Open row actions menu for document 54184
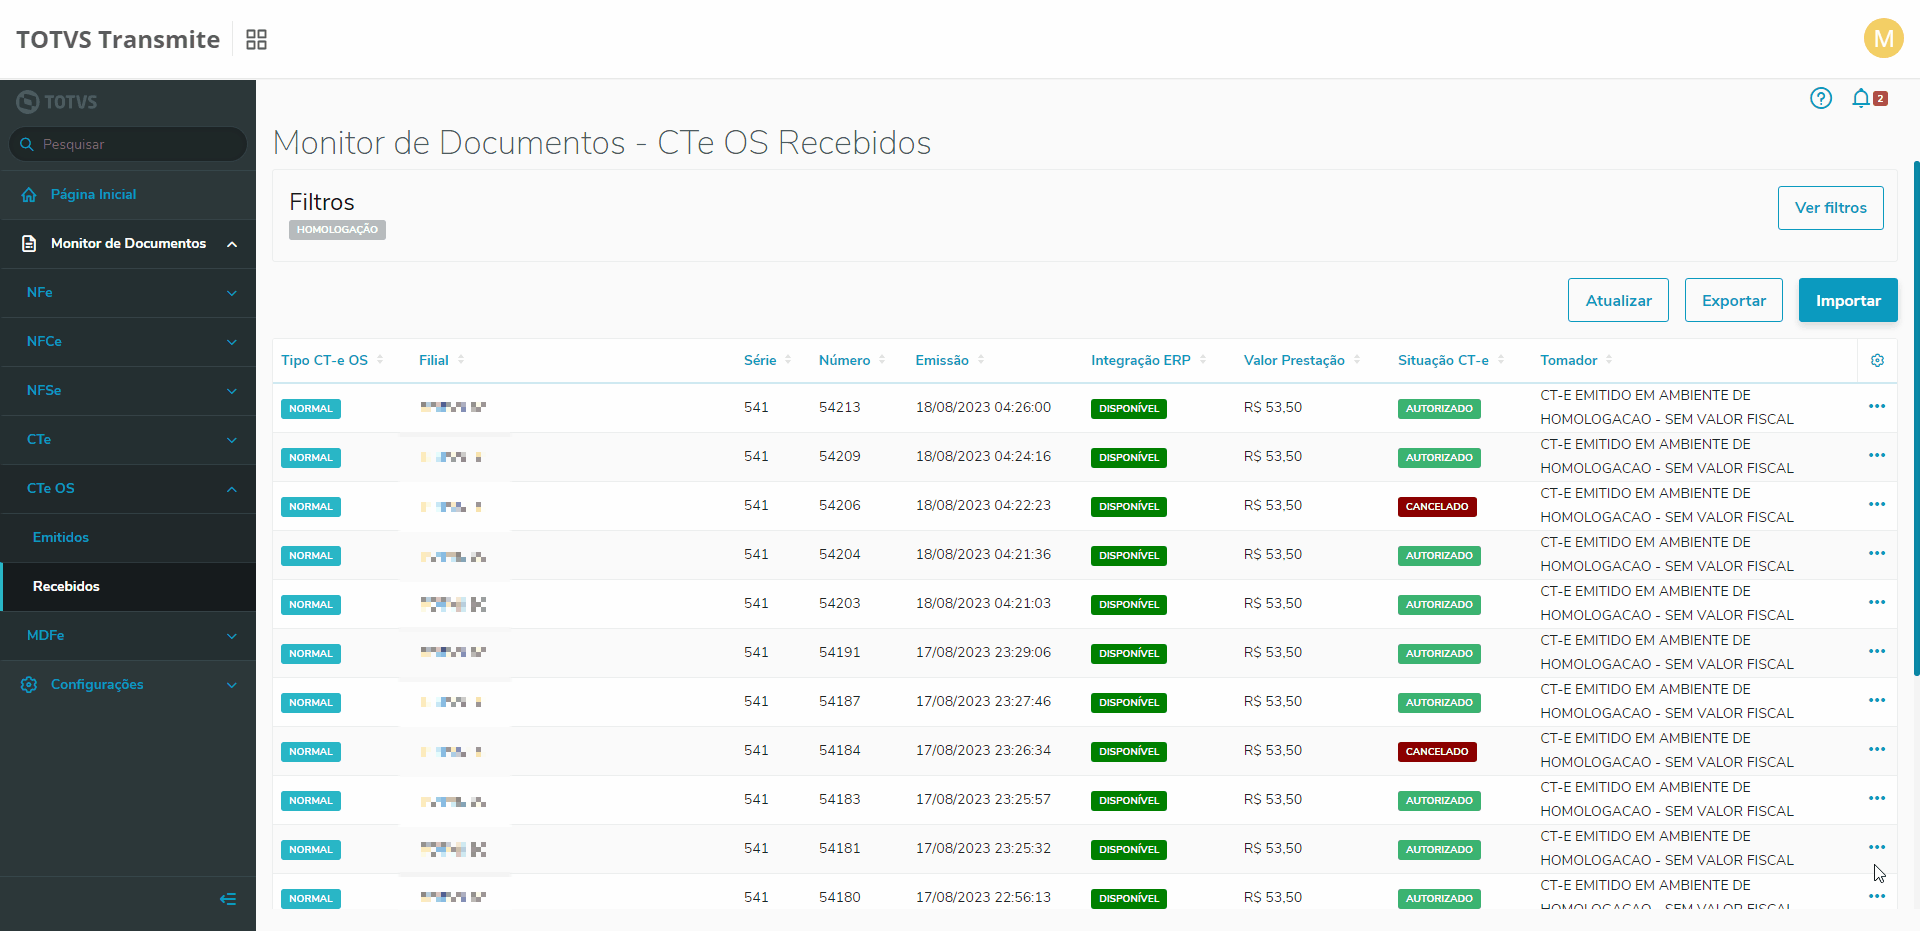The height and width of the screenshot is (931, 1920). pos(1877,749)
